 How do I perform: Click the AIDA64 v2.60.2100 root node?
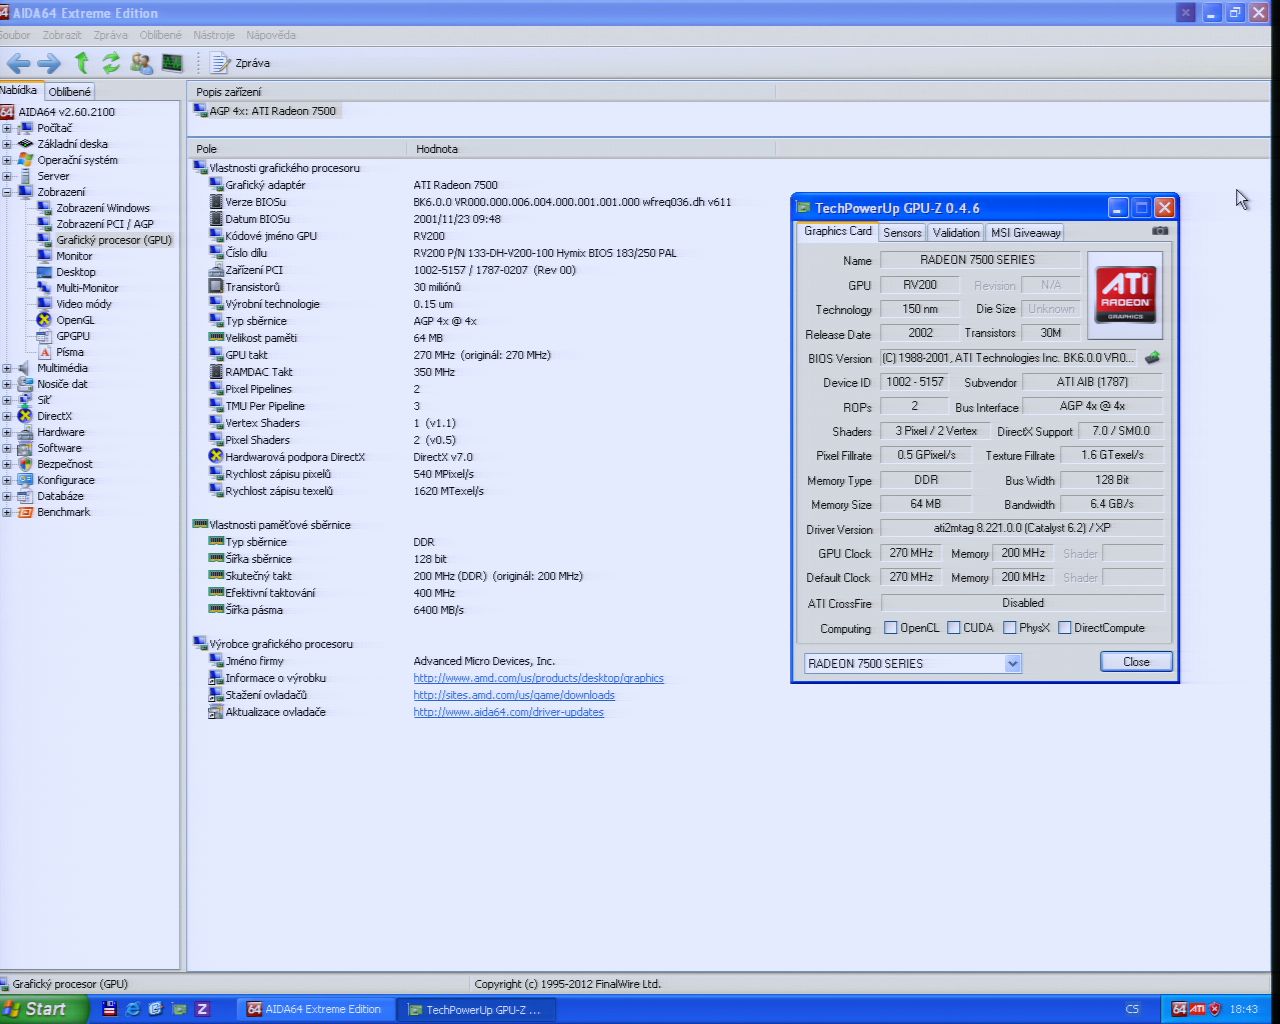pyautogui.click(x=66, y=112)
